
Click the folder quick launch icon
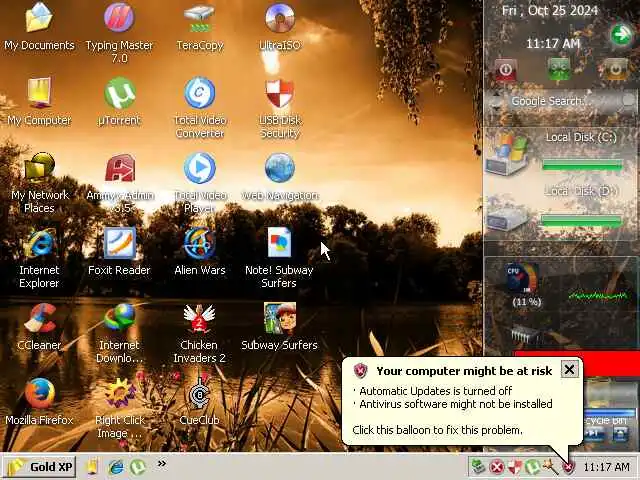point(93,467)
